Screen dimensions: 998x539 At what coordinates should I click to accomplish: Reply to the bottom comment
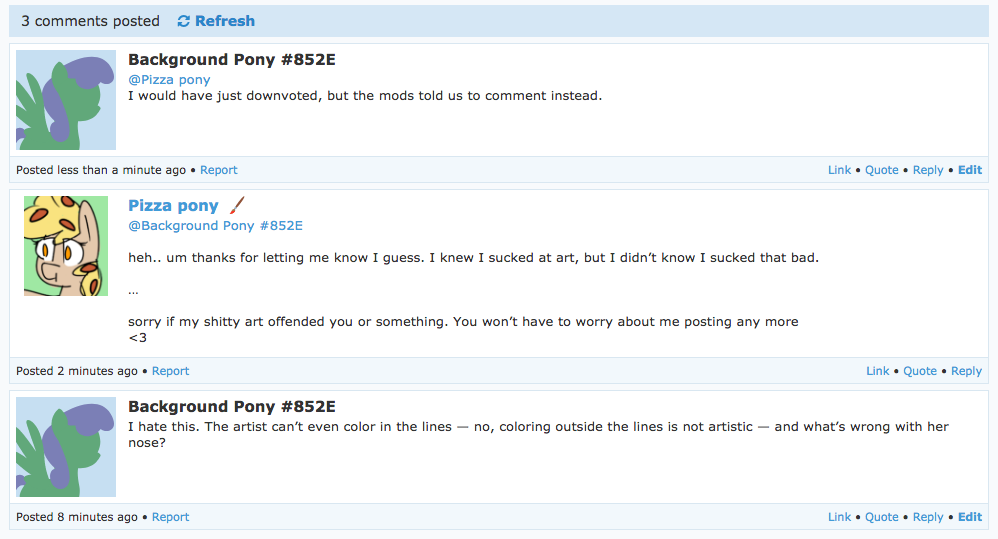pyautogui.click(x=927, y=517)
